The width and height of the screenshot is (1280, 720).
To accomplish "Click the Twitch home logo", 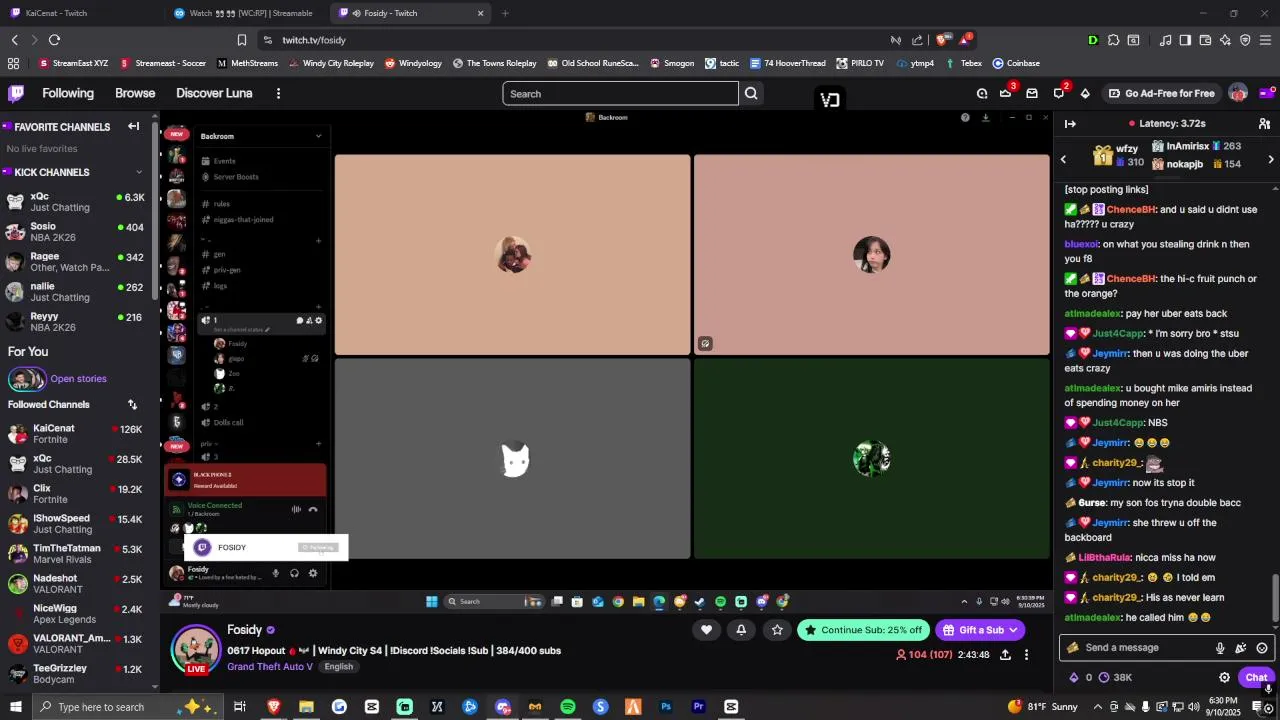I will pos(16,93).
